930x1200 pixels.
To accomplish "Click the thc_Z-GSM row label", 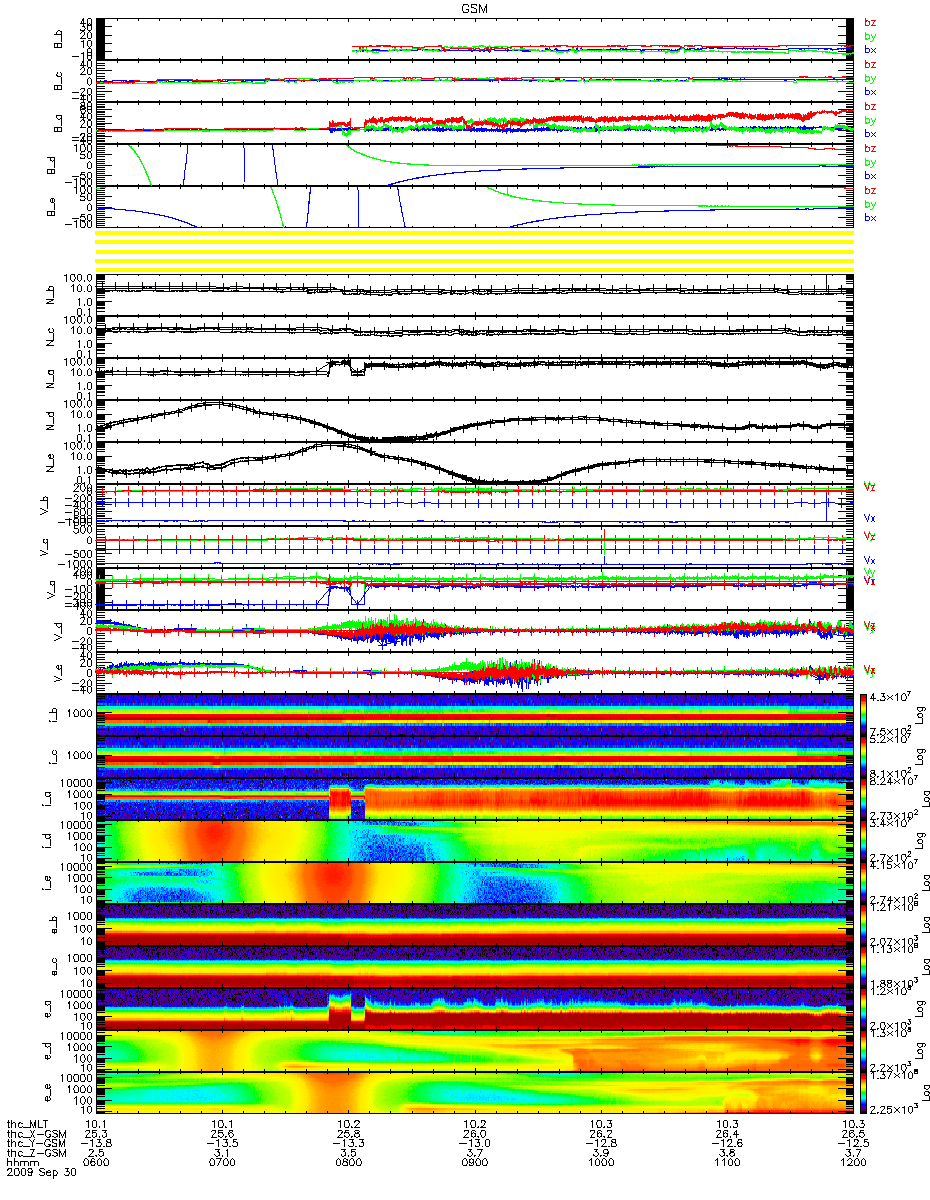I will (36, 1154).
